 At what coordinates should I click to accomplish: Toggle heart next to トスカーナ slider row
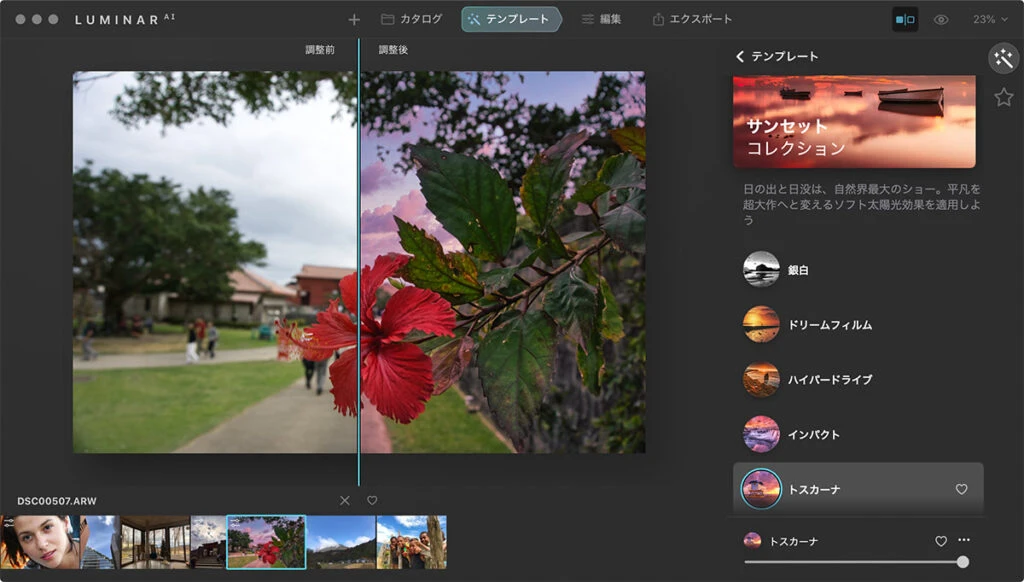940,541
